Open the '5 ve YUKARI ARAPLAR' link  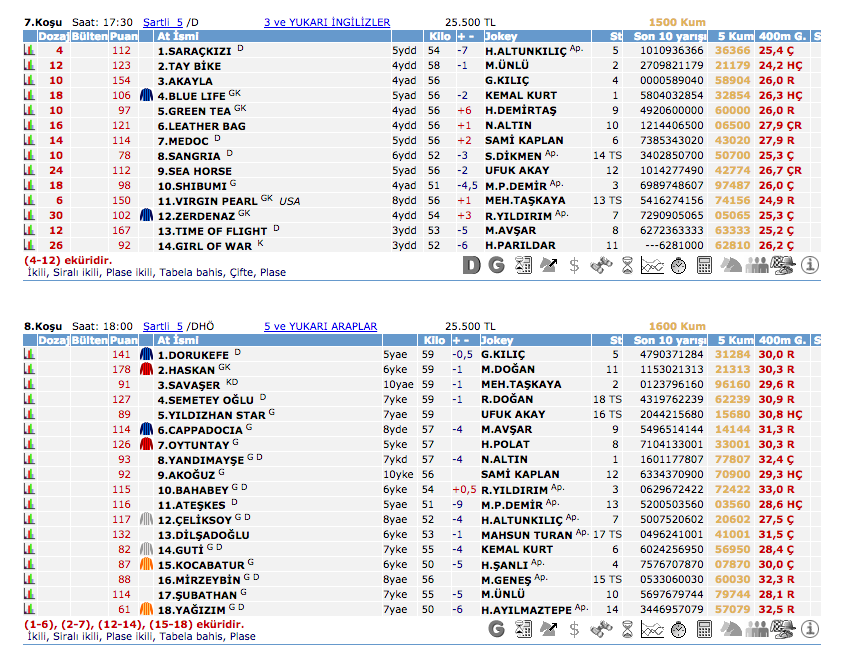320,326
